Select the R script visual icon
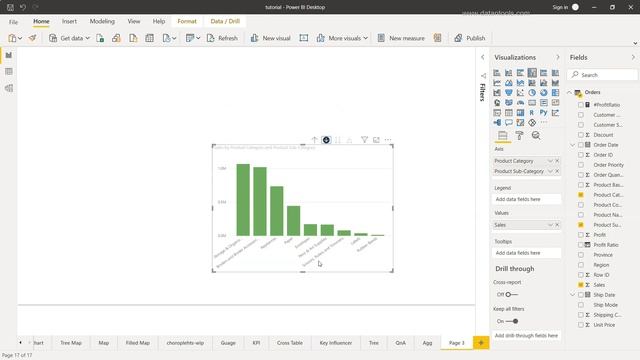This screenshot has width=640, height=360. coord(532,113)
